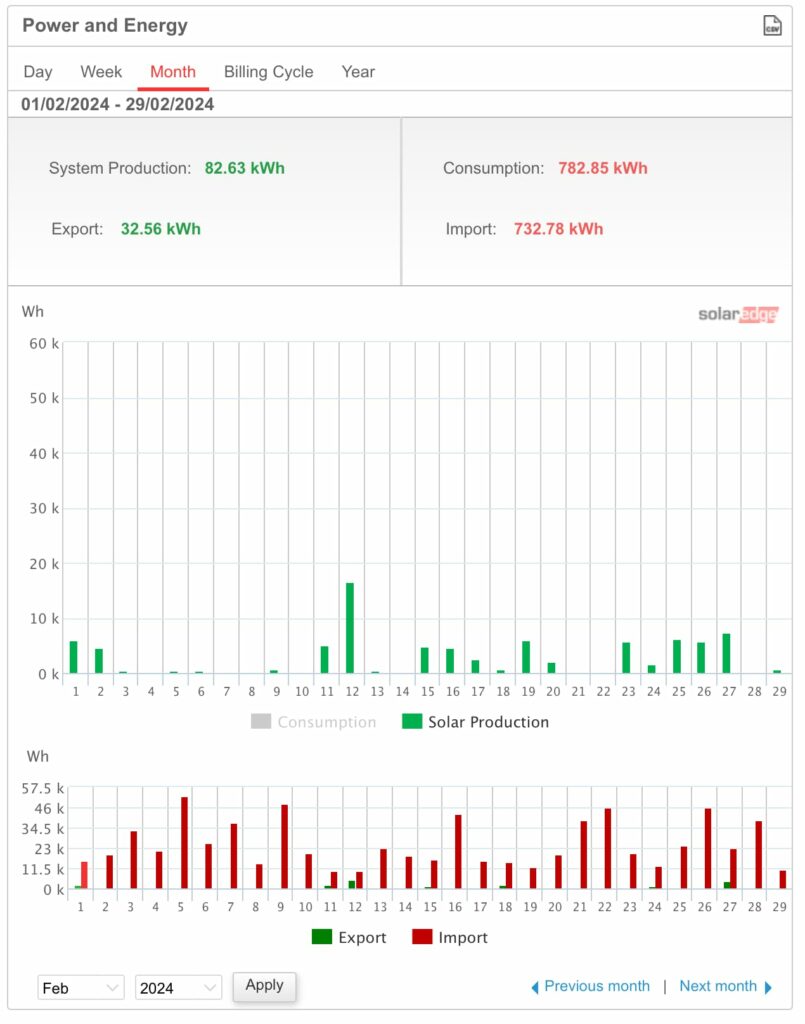This screenshot has height=1024, width=805.
Task: Click the date range 01/02/2024 - 29/02/2024
Action: click(x=118, y=104)
